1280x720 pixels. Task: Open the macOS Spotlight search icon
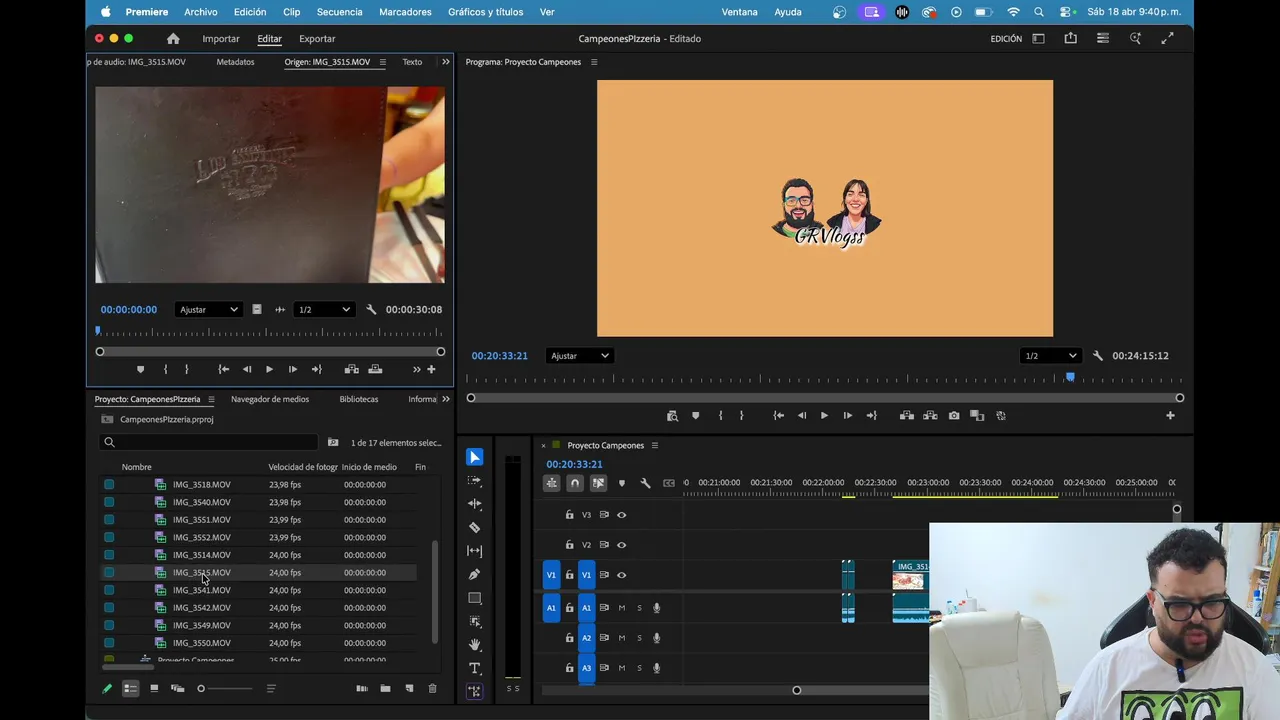pyautogui.click(x=1039, y=12)
